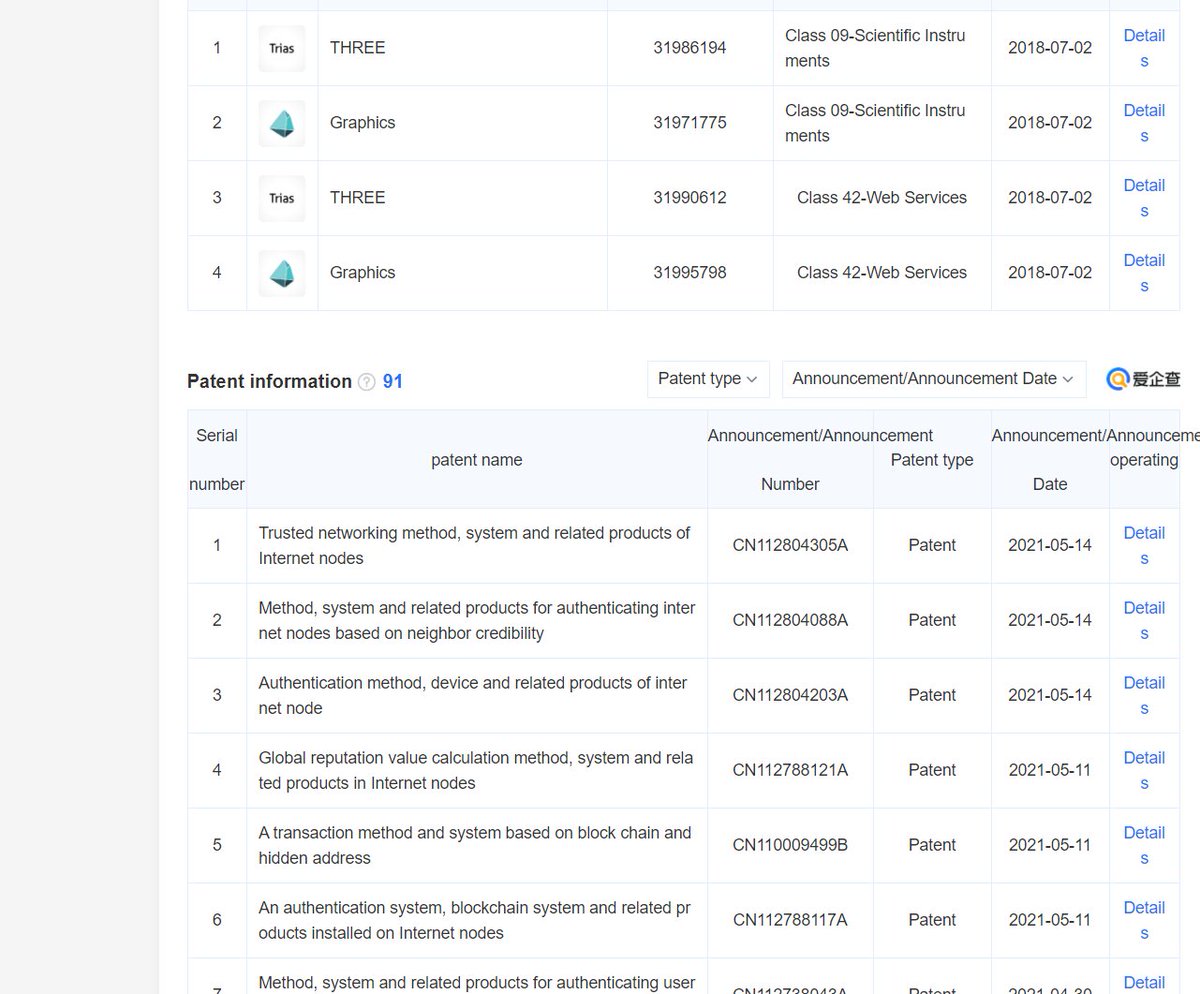Select announcement number CN112788121A
Screen dimensions: 1200x994
coord(790,771)
